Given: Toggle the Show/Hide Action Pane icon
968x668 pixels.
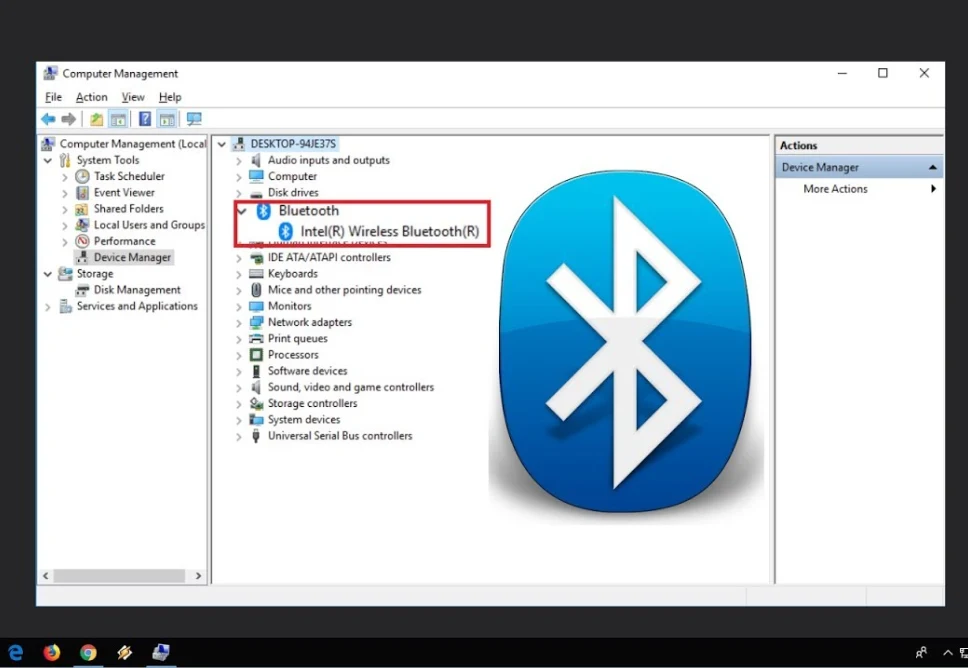Looking at the screenshot, I should coord(167,119).
